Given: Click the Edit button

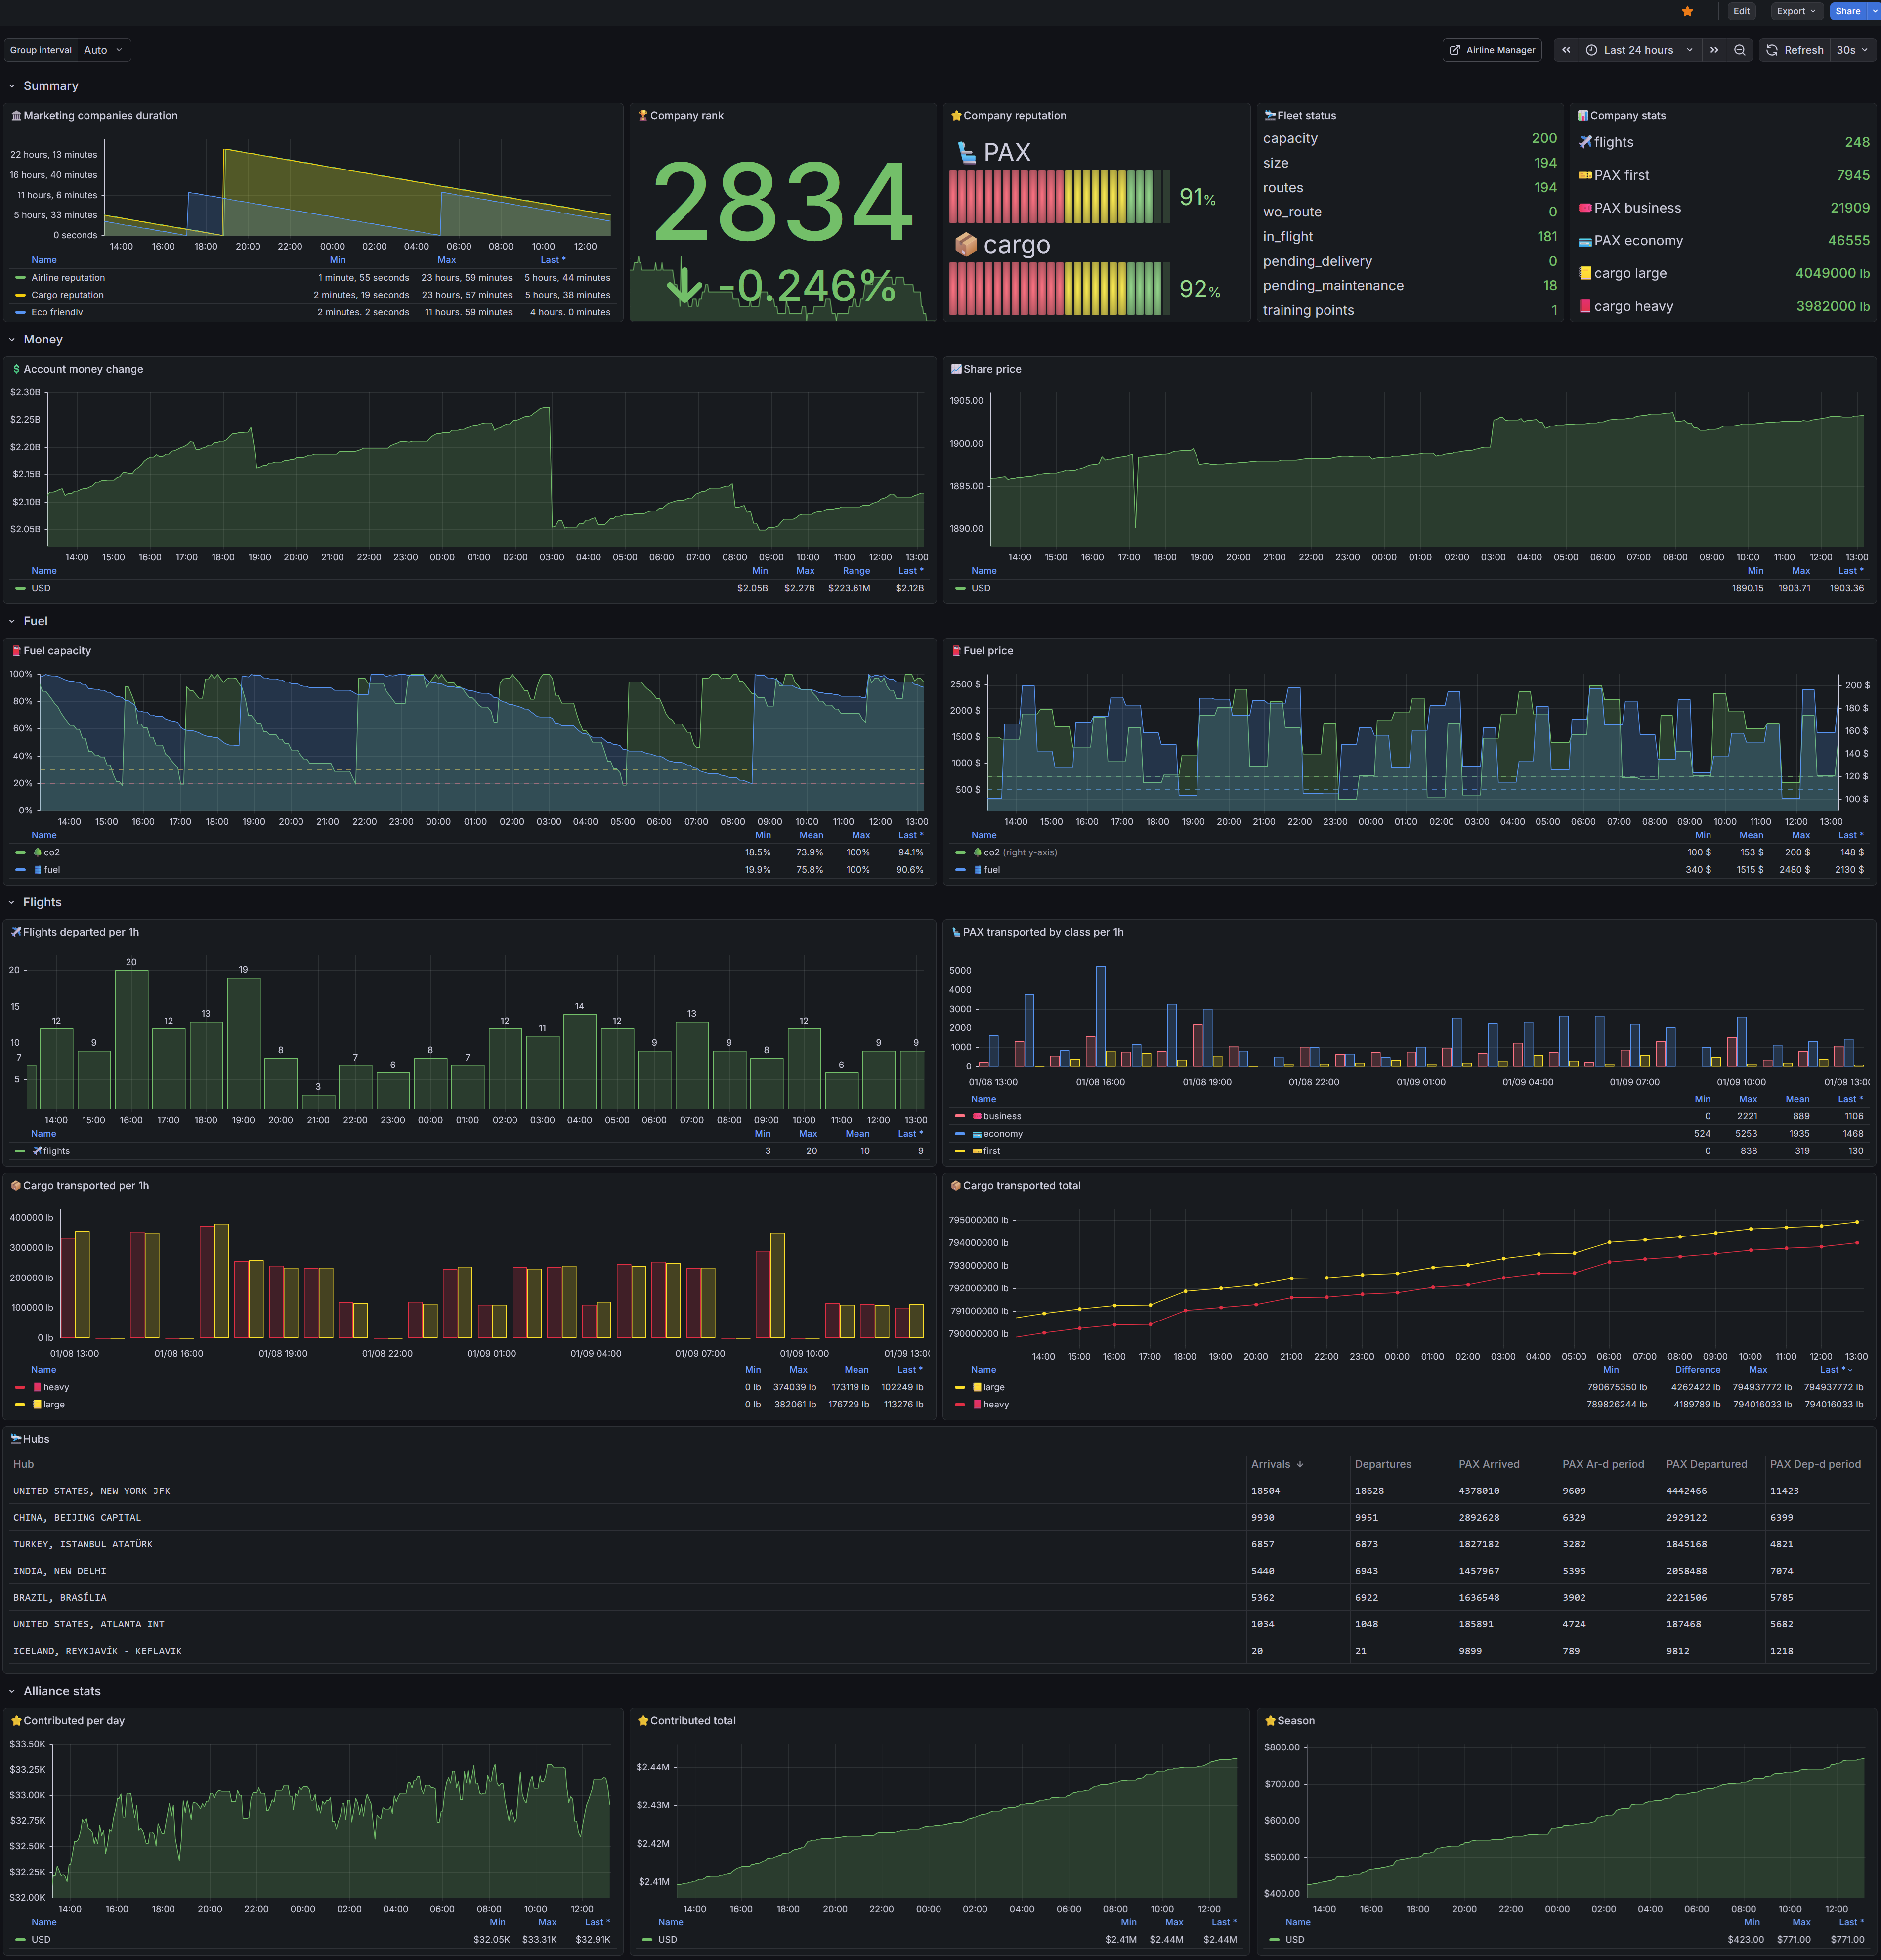Looking at the screenshot, I should click(1741, 11).
